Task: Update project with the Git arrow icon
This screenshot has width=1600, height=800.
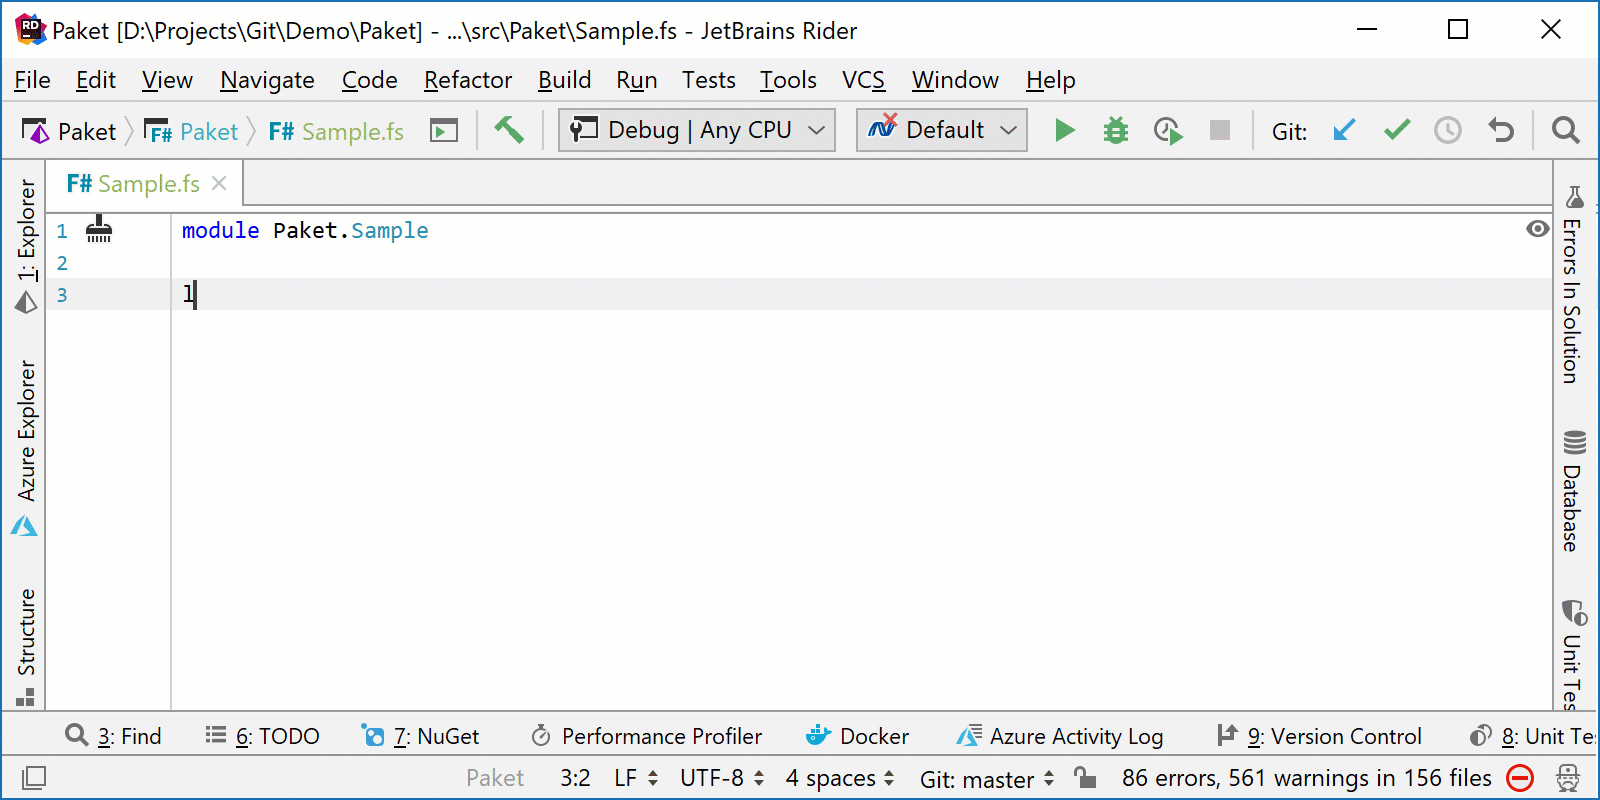Action: 1344,130
